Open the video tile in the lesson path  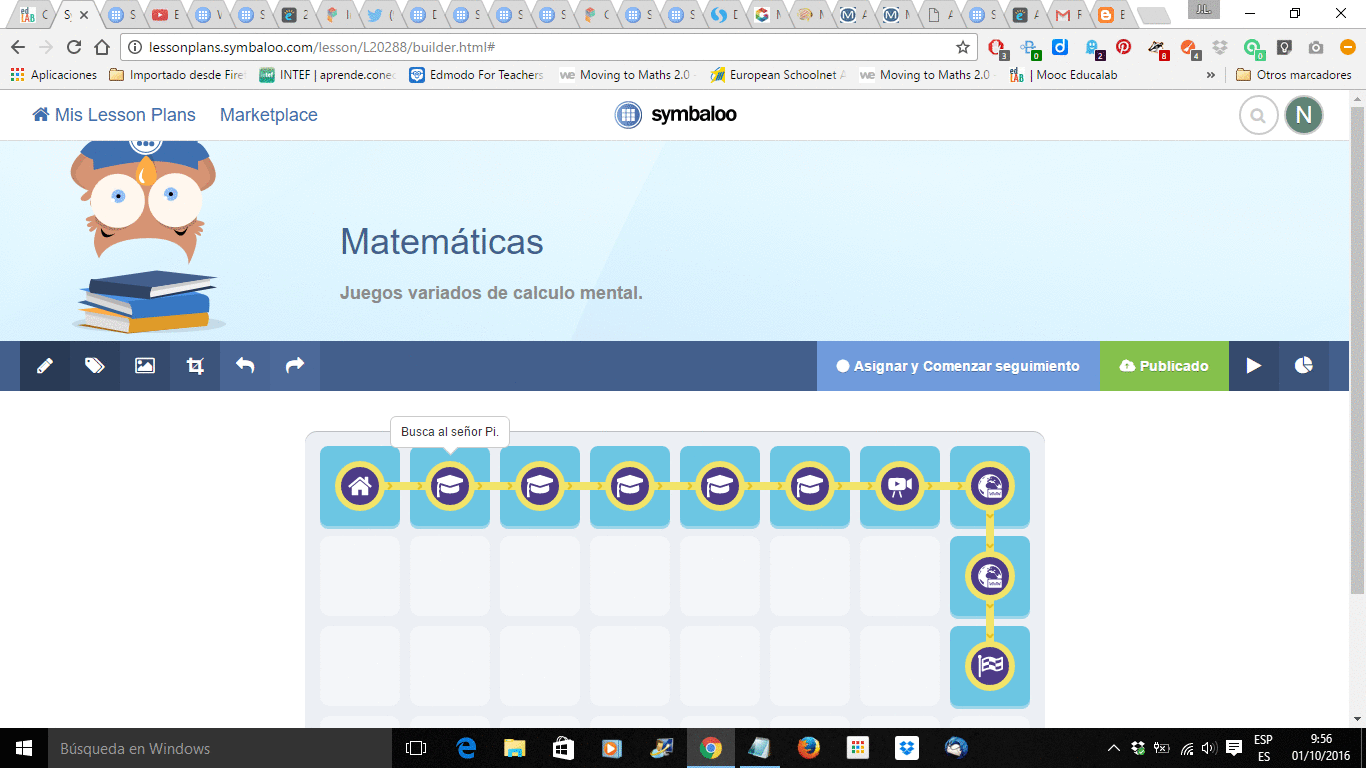tap(900, 487)
